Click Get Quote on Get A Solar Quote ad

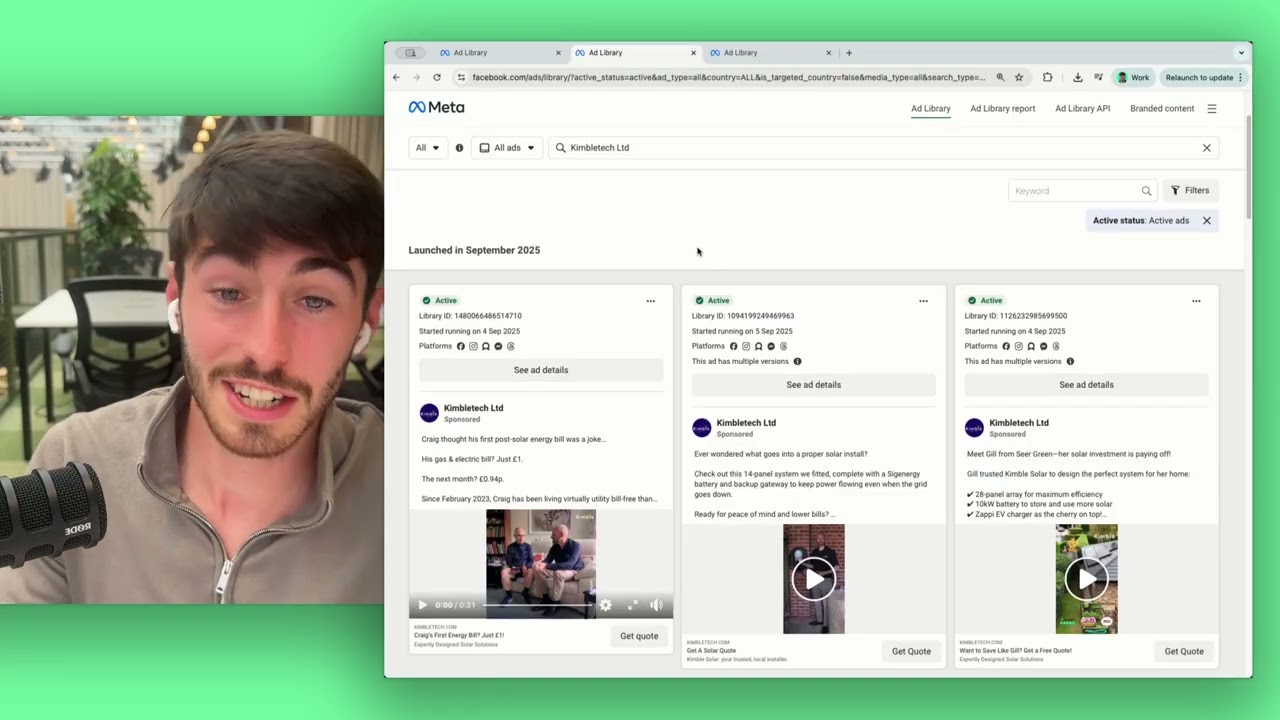tap(911, 651)
